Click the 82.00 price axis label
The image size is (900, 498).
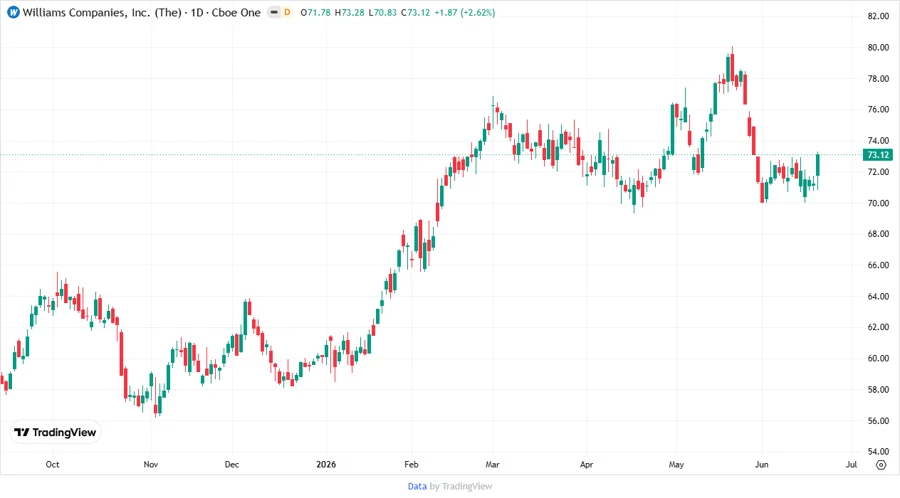(x=878, y=16)
